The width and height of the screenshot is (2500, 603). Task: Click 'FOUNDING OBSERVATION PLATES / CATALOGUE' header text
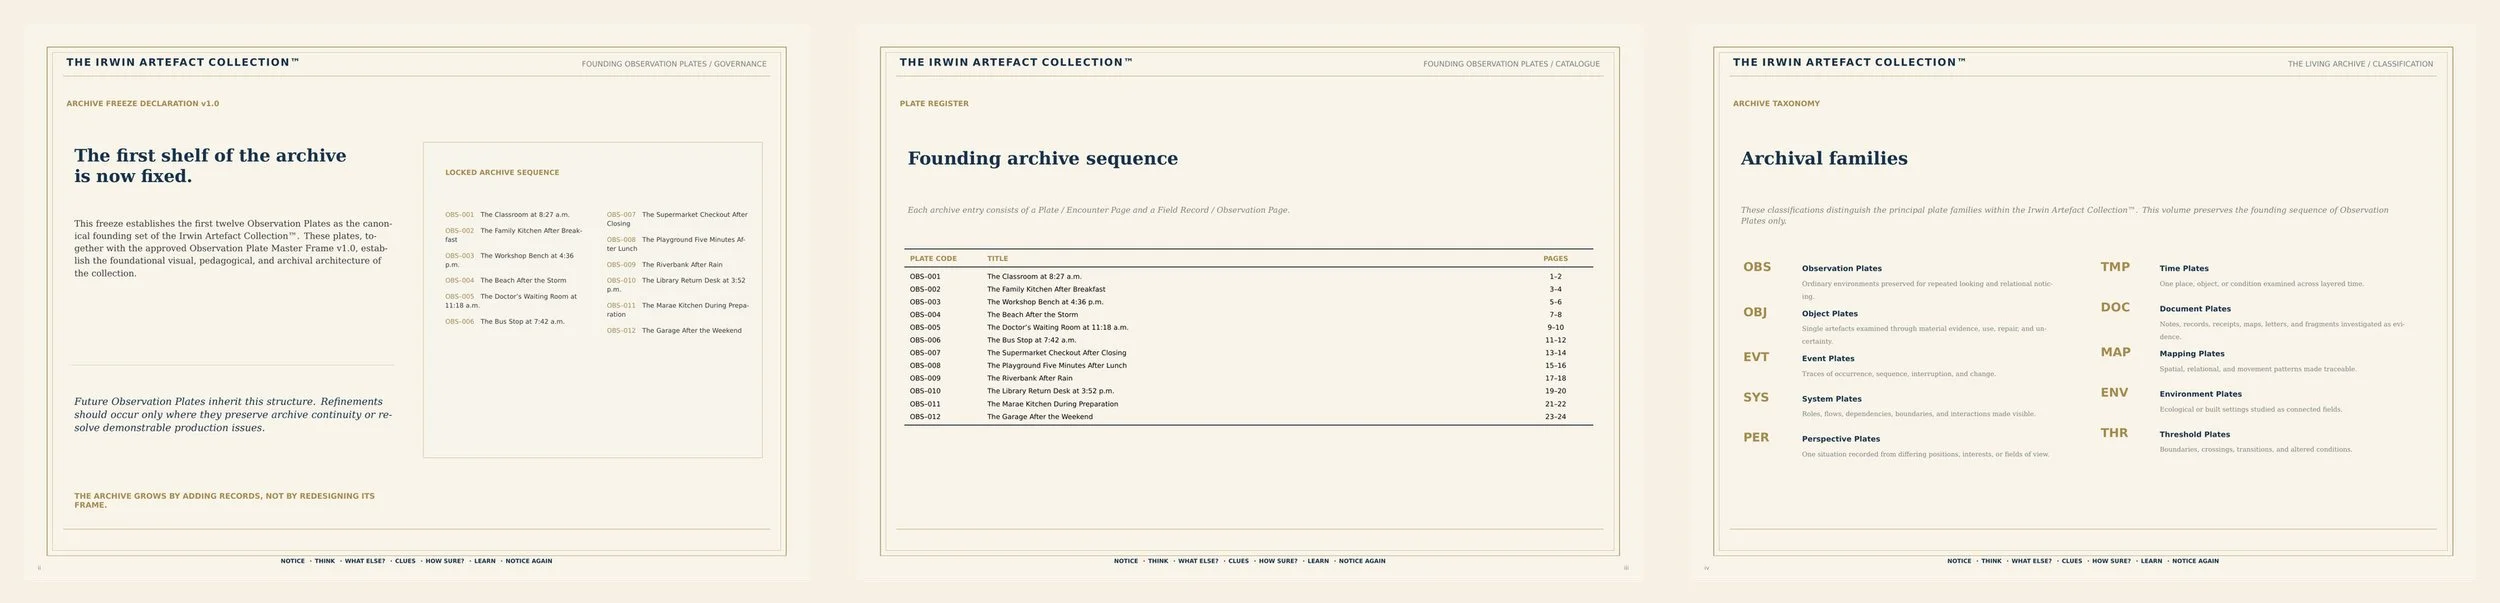pos(1511,64)
